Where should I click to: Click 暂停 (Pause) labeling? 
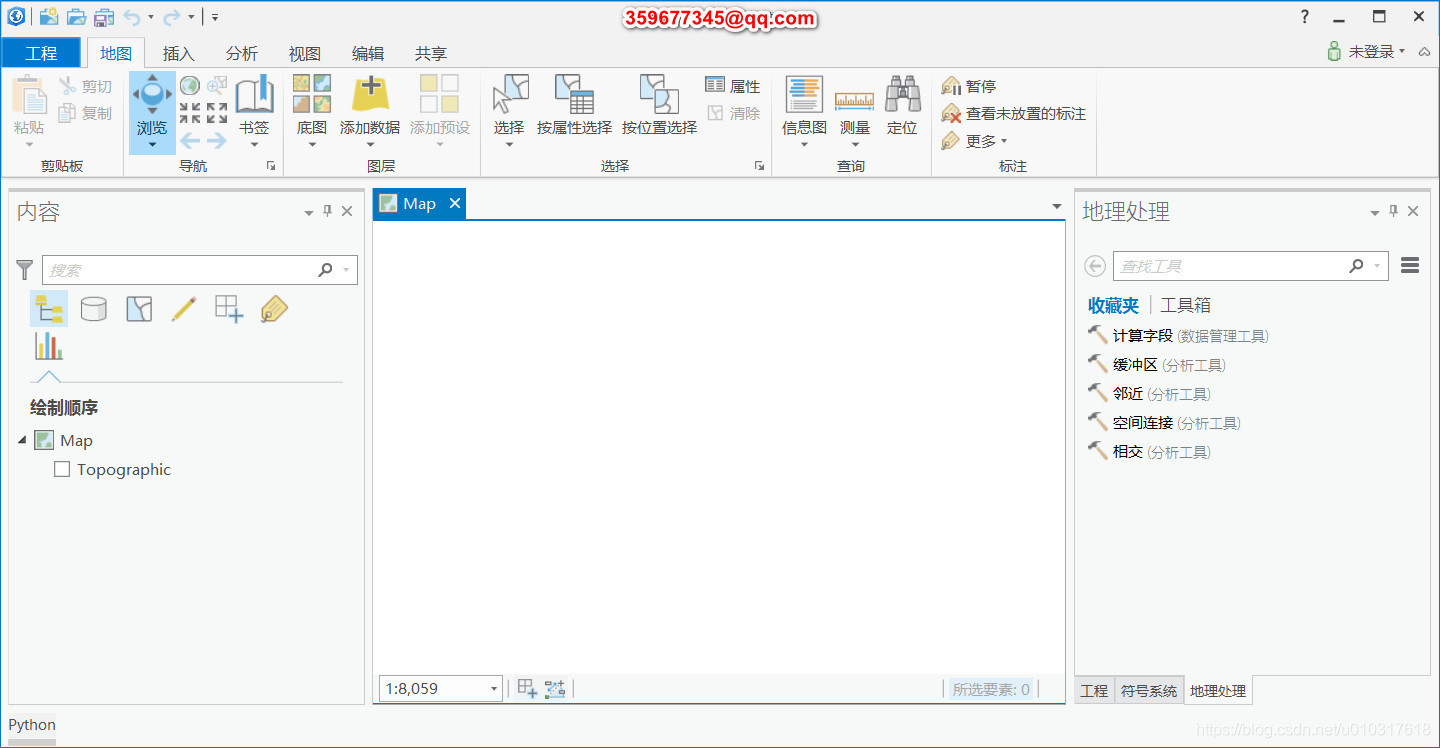(x=969, y=86)
